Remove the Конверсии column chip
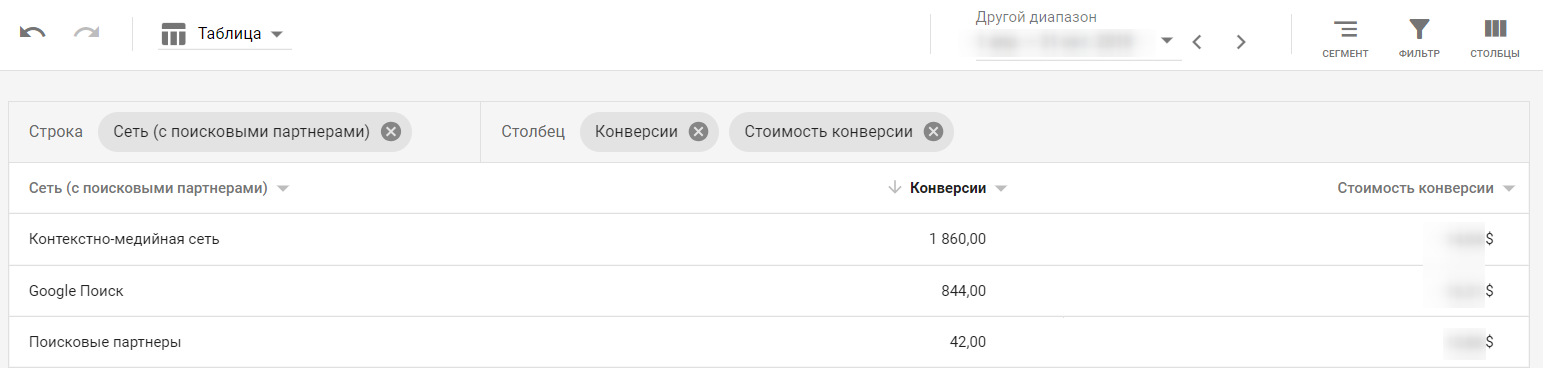Viewport: 1543px width, 368px height. [x=698, y=131]
